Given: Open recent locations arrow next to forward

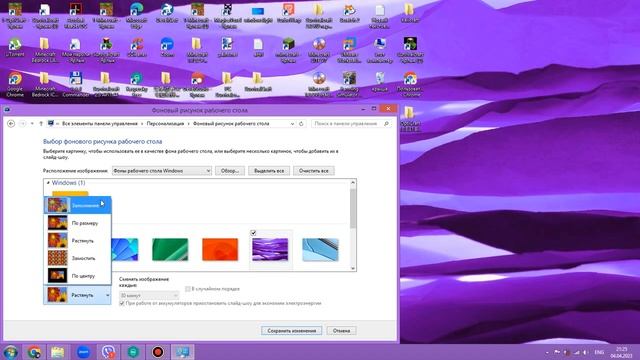Looking at the screenshot, I should tap(32, 124).
